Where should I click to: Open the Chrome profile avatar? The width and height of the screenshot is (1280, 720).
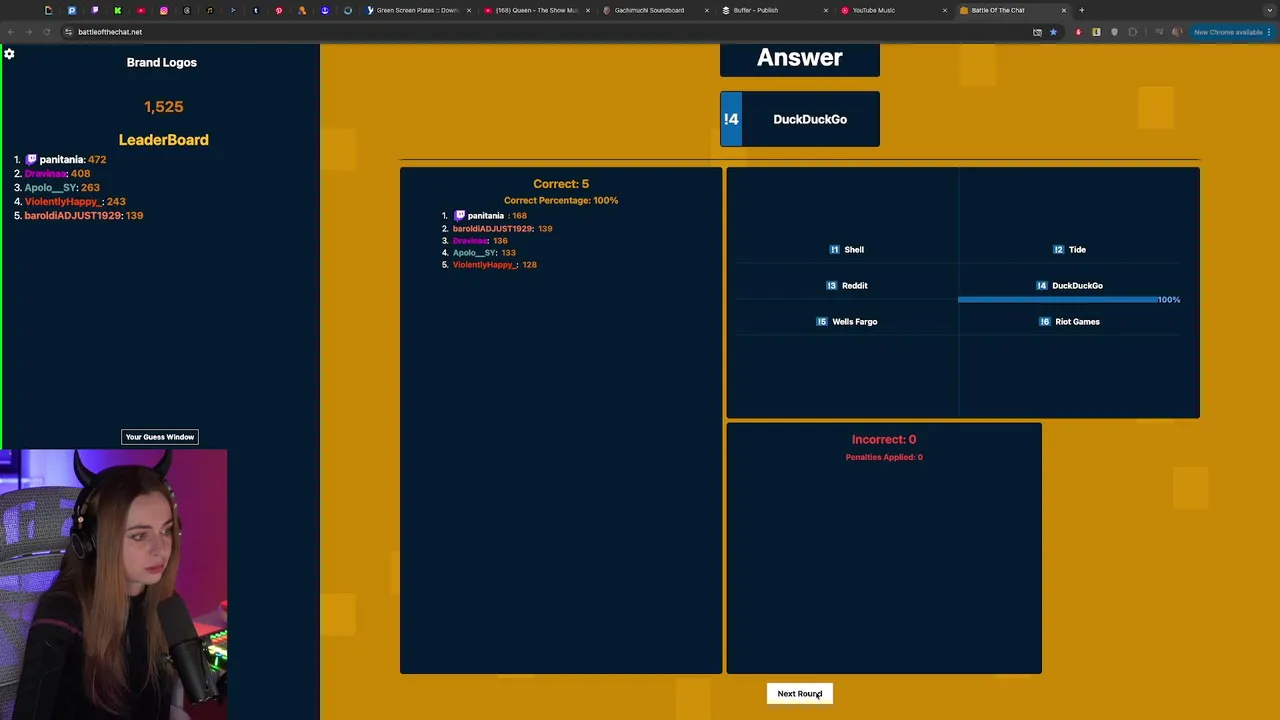pyautogui.click(x=1177, y=32)
